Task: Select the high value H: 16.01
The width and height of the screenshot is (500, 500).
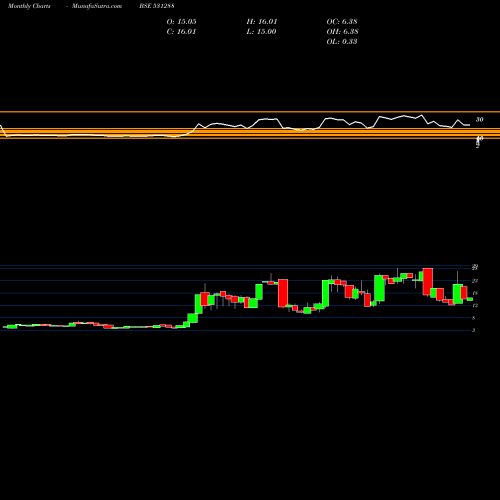Action: point(262,22)
